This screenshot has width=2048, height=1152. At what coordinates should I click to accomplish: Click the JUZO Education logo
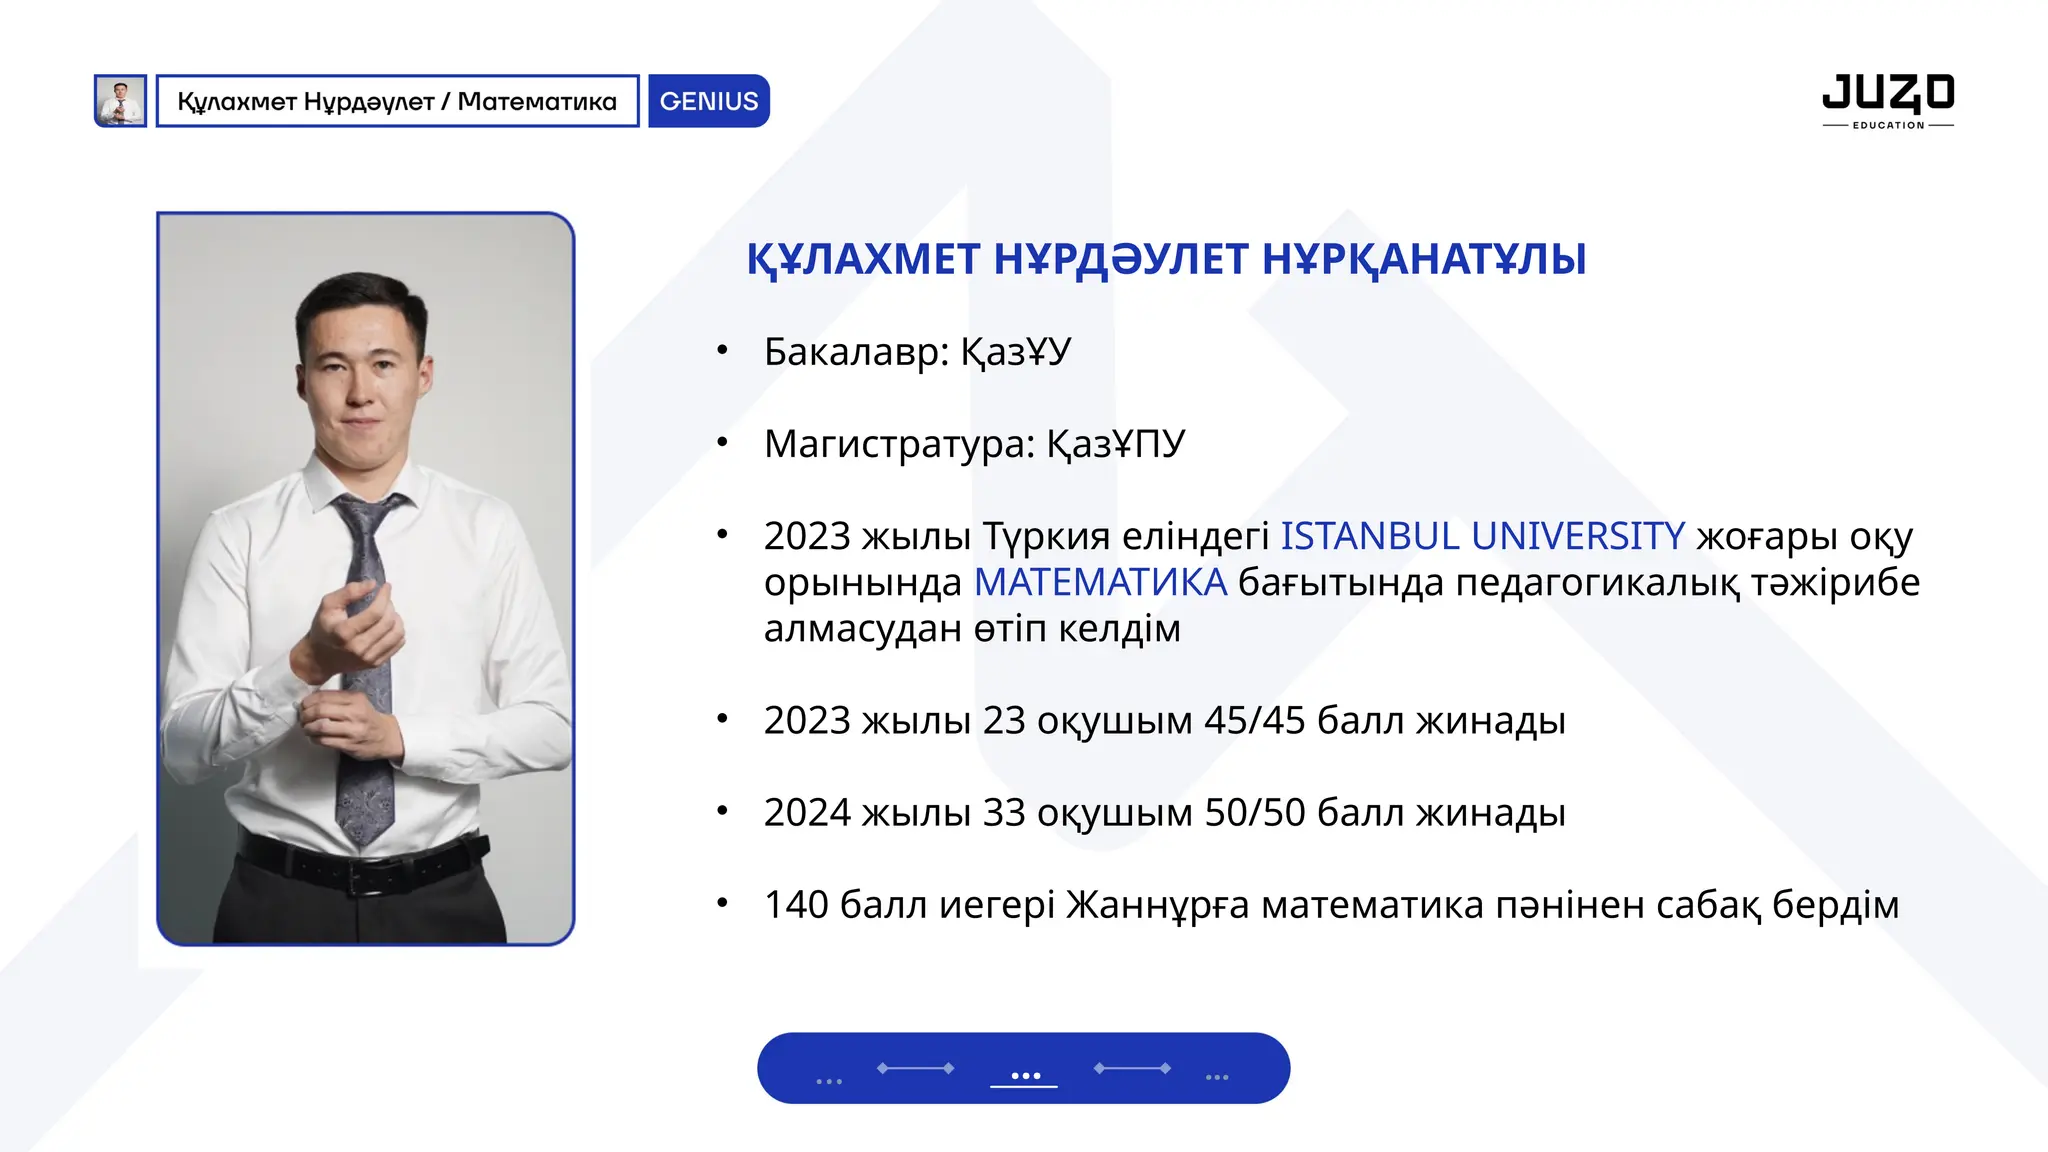[1887, 100]
